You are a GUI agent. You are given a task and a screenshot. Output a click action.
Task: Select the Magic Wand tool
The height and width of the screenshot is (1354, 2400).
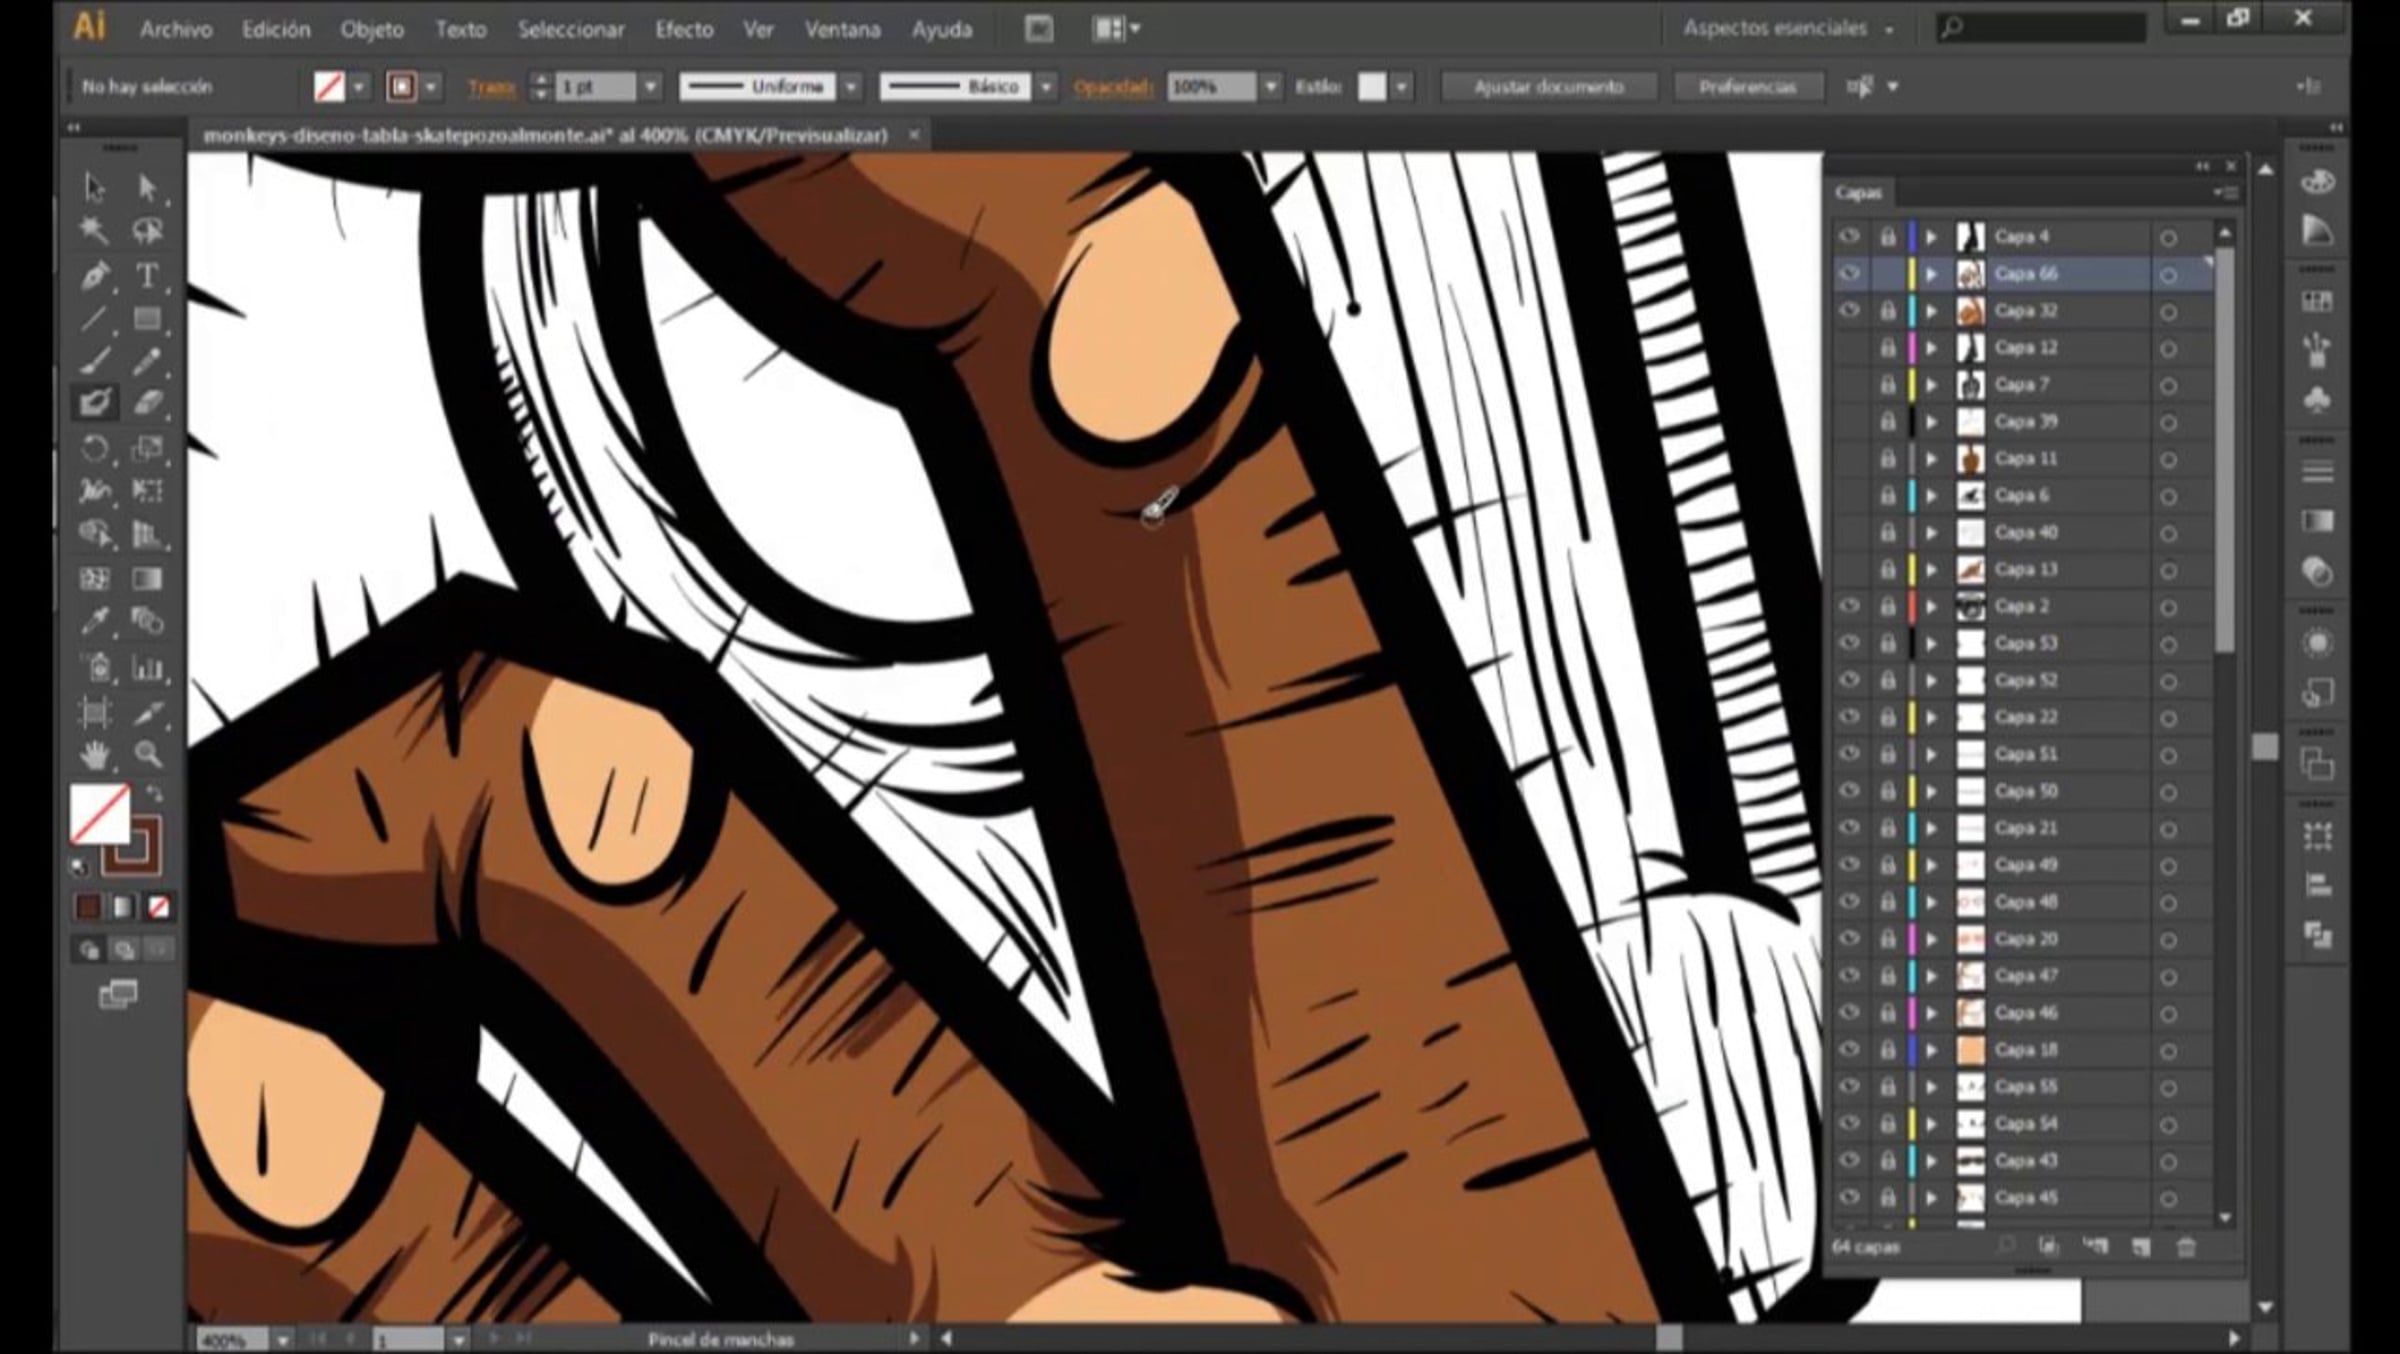point(95,231)
